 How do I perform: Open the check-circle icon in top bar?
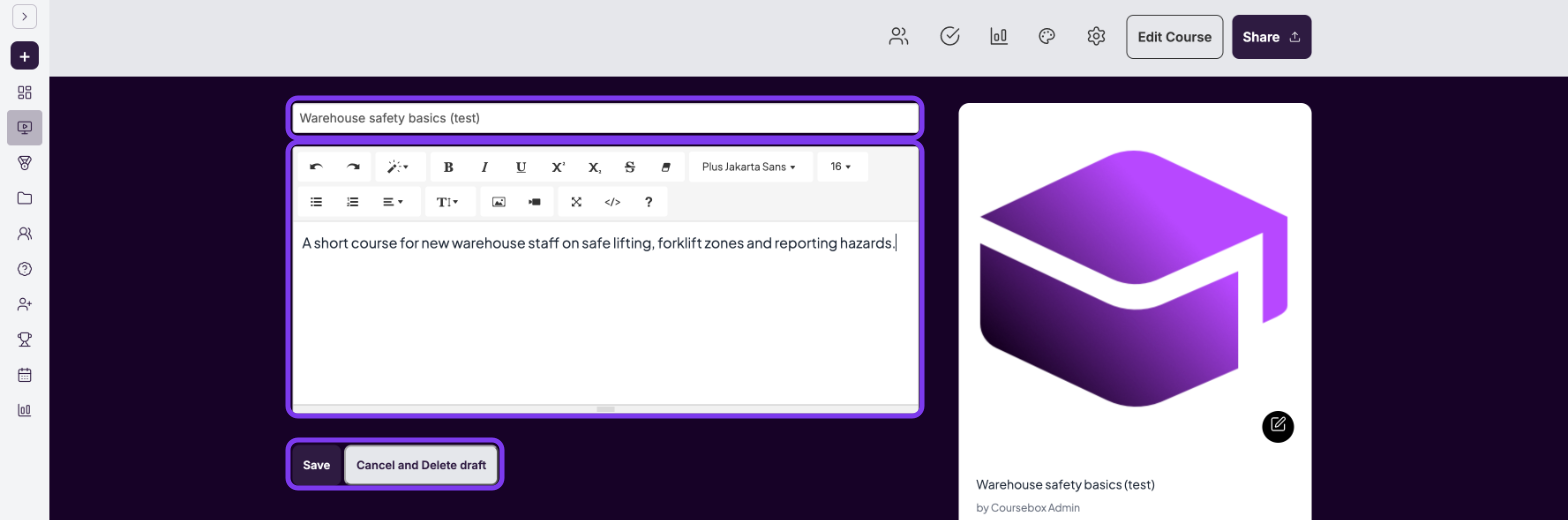pyautogui.click(x=950, y=37)
